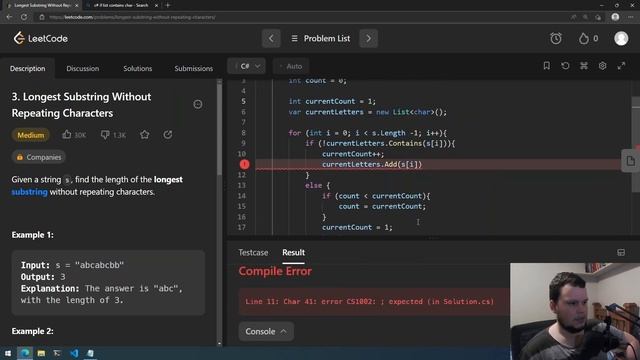
Task: Click line 5 int currentCount = 1
Action: [x=332, y=101]
